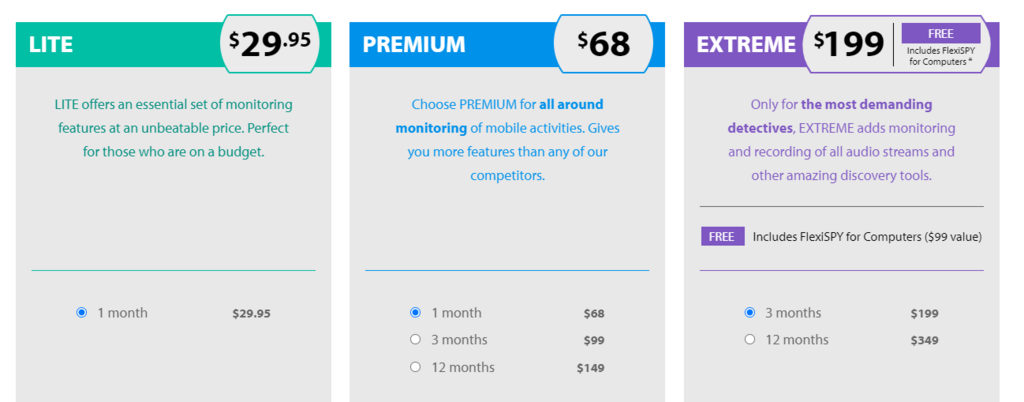Click the $349 price for 12 months

(925, 340)
